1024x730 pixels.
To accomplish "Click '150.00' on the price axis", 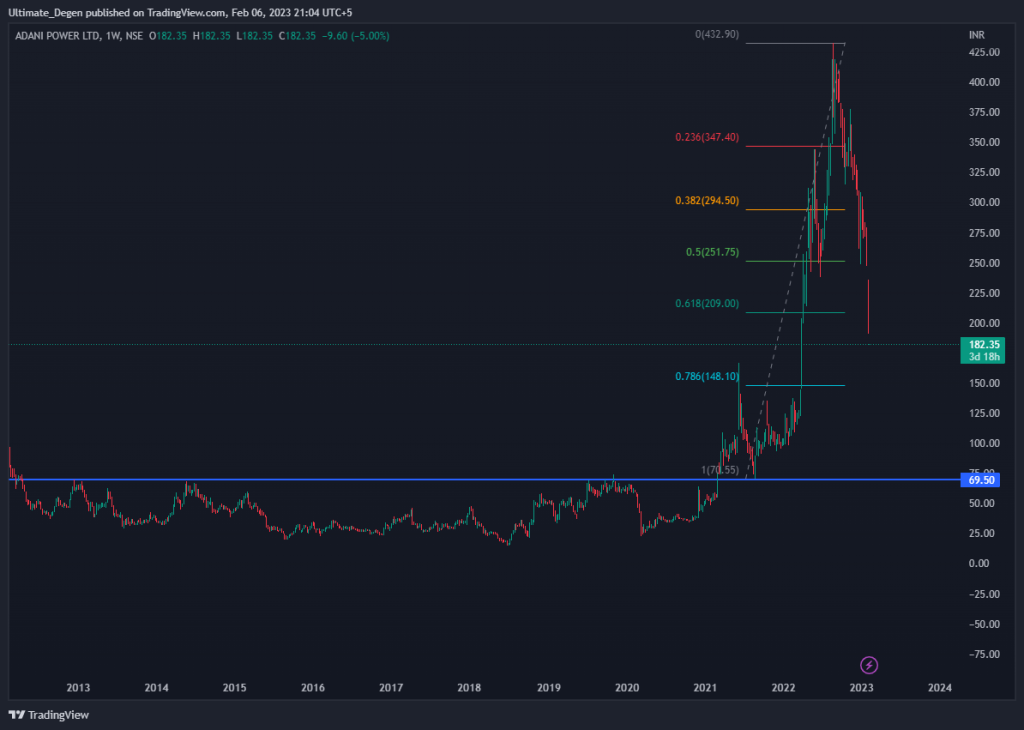I will 984,383.
